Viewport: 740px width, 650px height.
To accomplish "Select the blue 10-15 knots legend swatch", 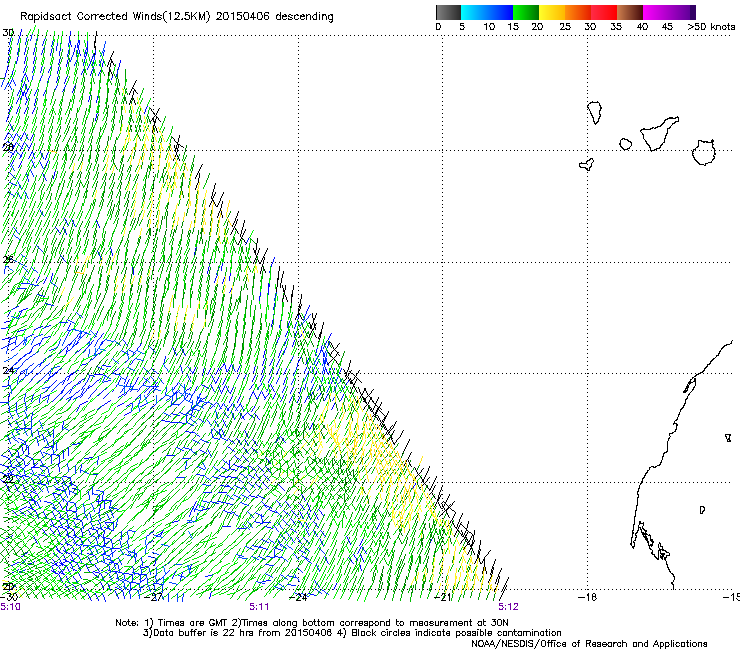I will (500, 12).
